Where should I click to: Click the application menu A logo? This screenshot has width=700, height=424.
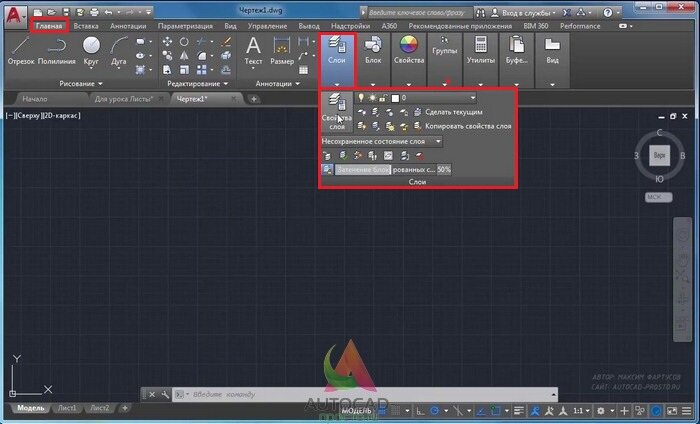click(x=15, y=16)
